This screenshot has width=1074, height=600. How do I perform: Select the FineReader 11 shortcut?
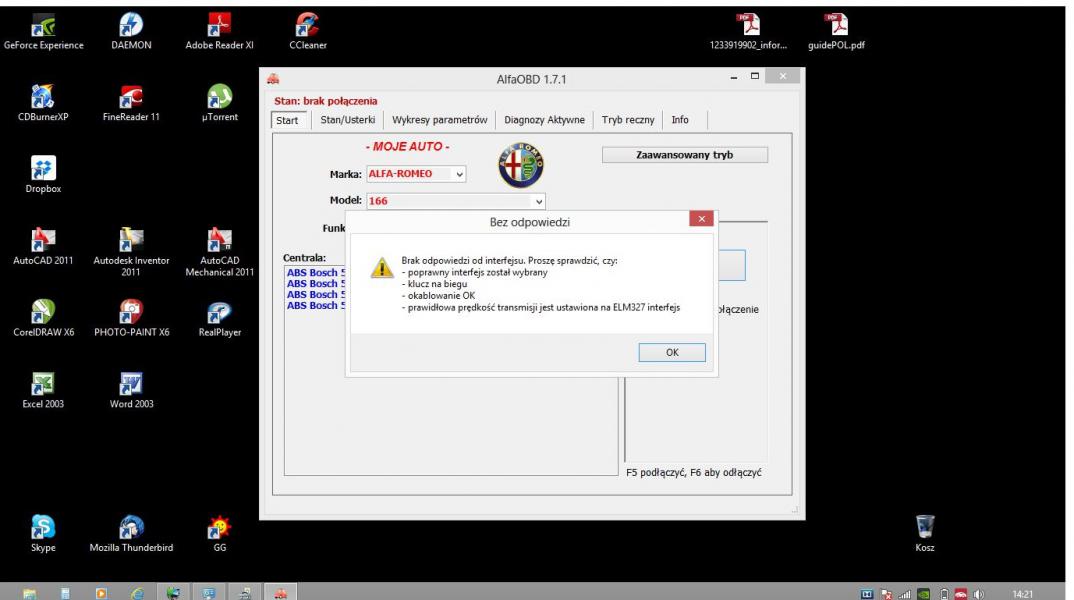click(131, 103)
